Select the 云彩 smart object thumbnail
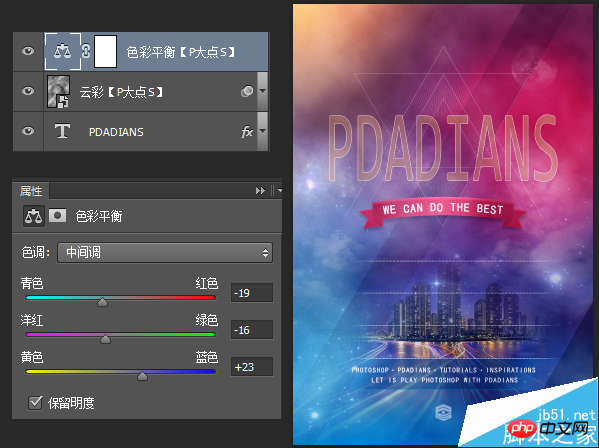The height and width of the screenshot is (448, 599). tap(58, 91)
